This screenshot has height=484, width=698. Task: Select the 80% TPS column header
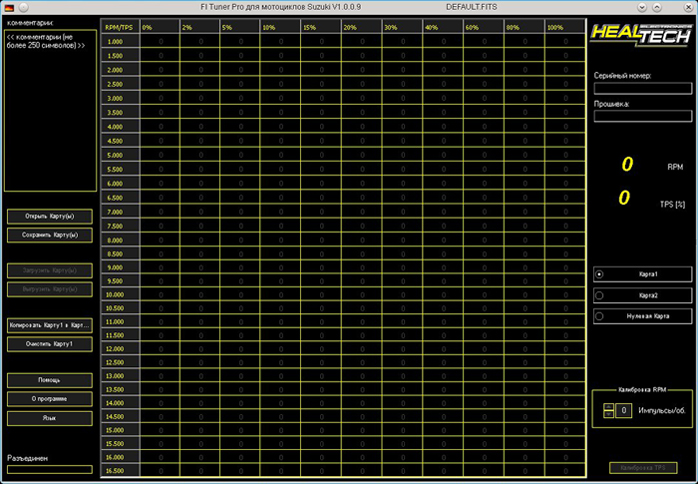click(x=524, y=27)
